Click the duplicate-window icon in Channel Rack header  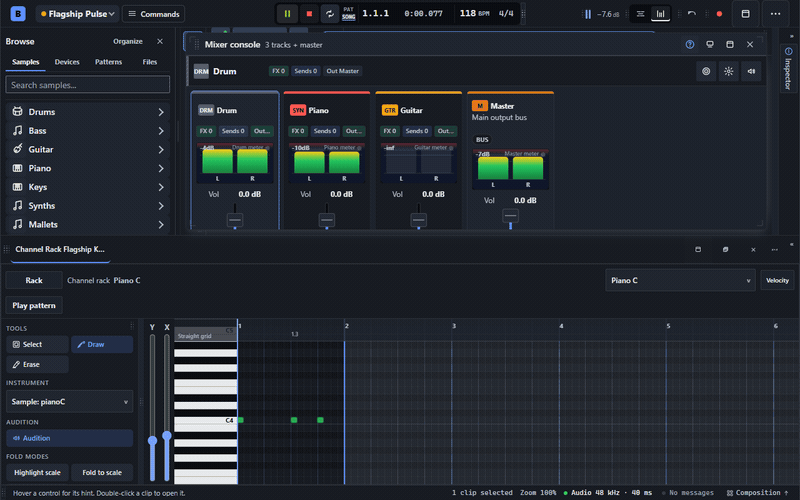726,249
